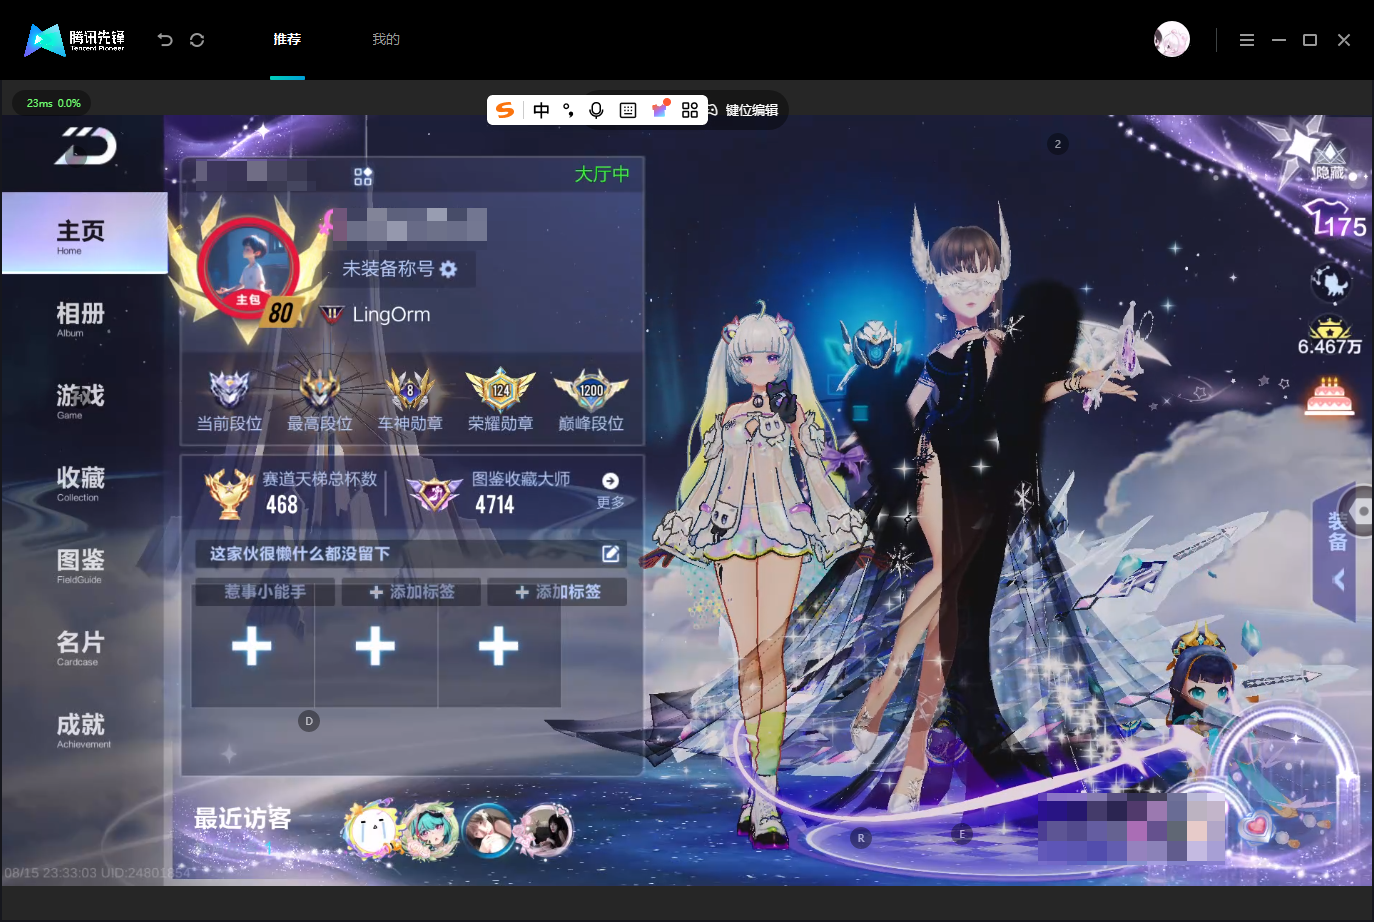Click the pink heart like icon
The width and height of the screenshot is (1374, 922).
click(x=1256, y=828)
